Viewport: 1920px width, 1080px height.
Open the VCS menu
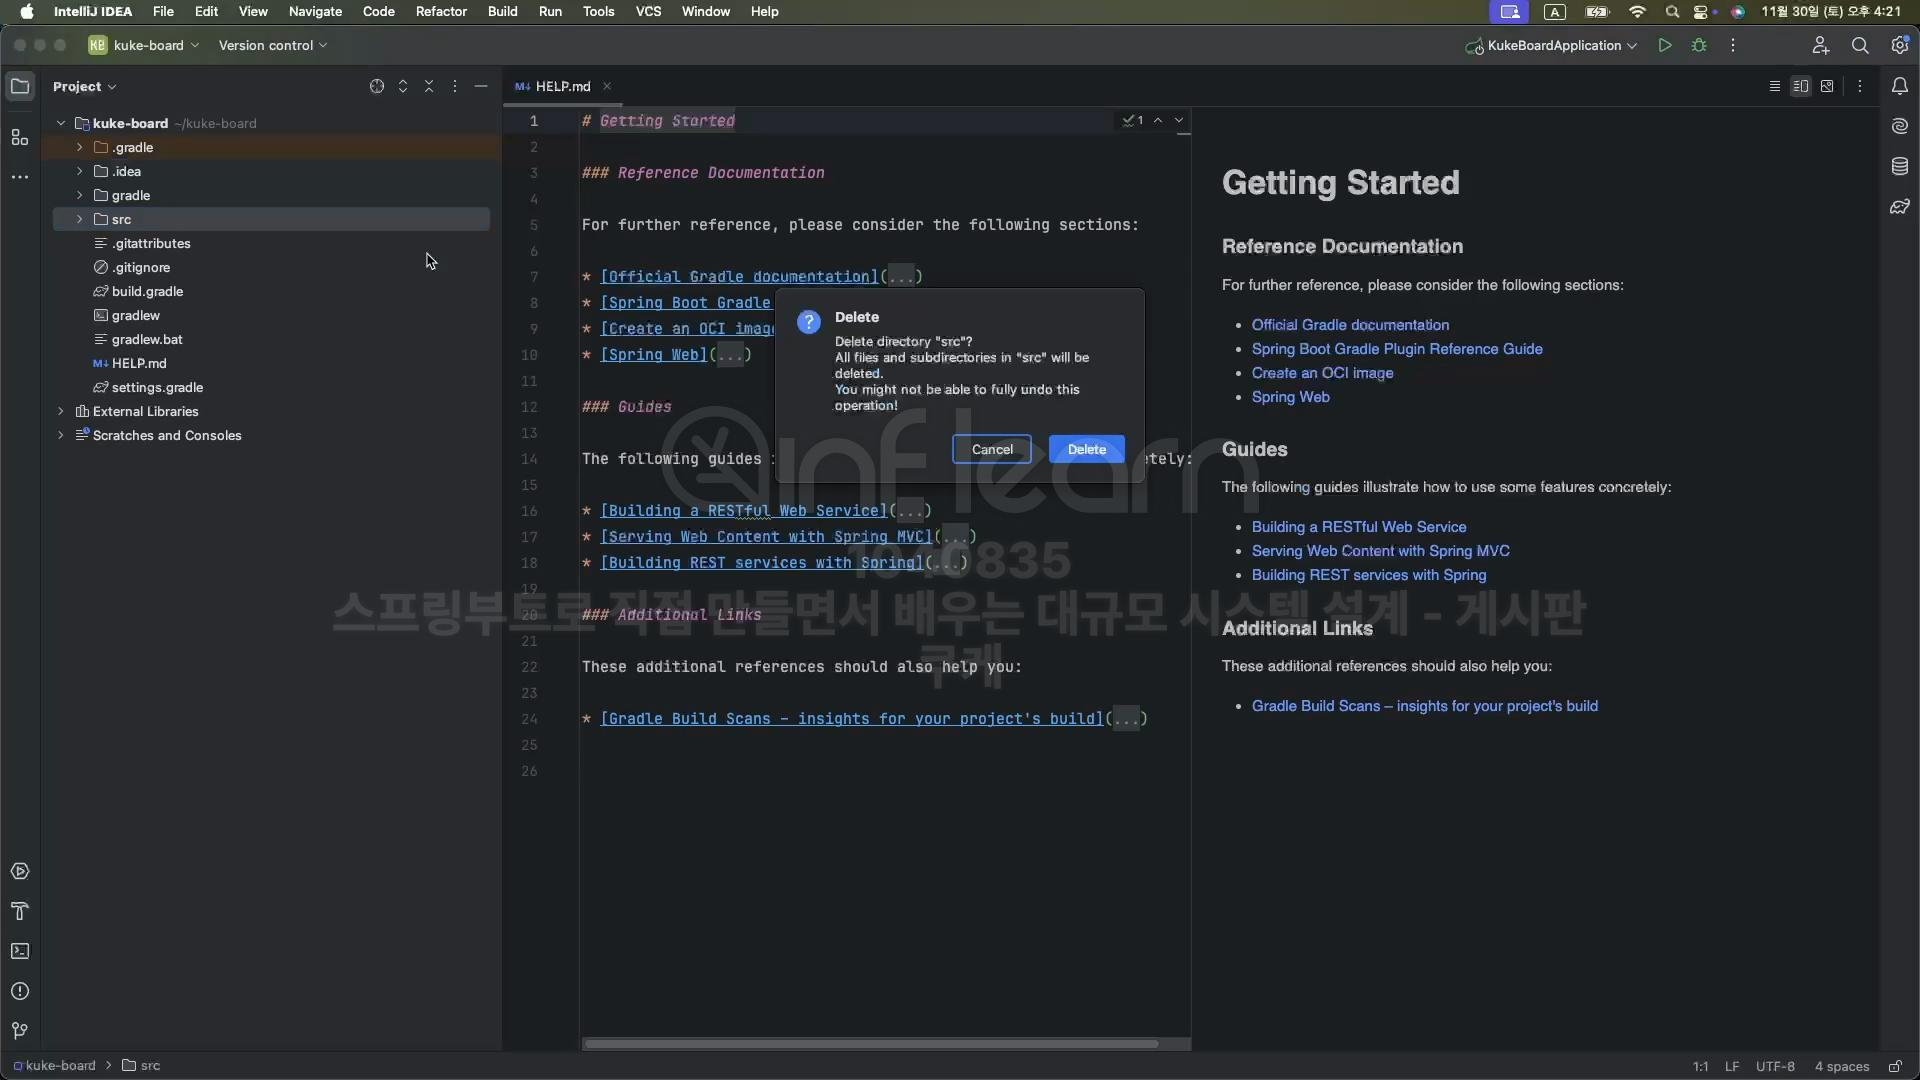648,11
